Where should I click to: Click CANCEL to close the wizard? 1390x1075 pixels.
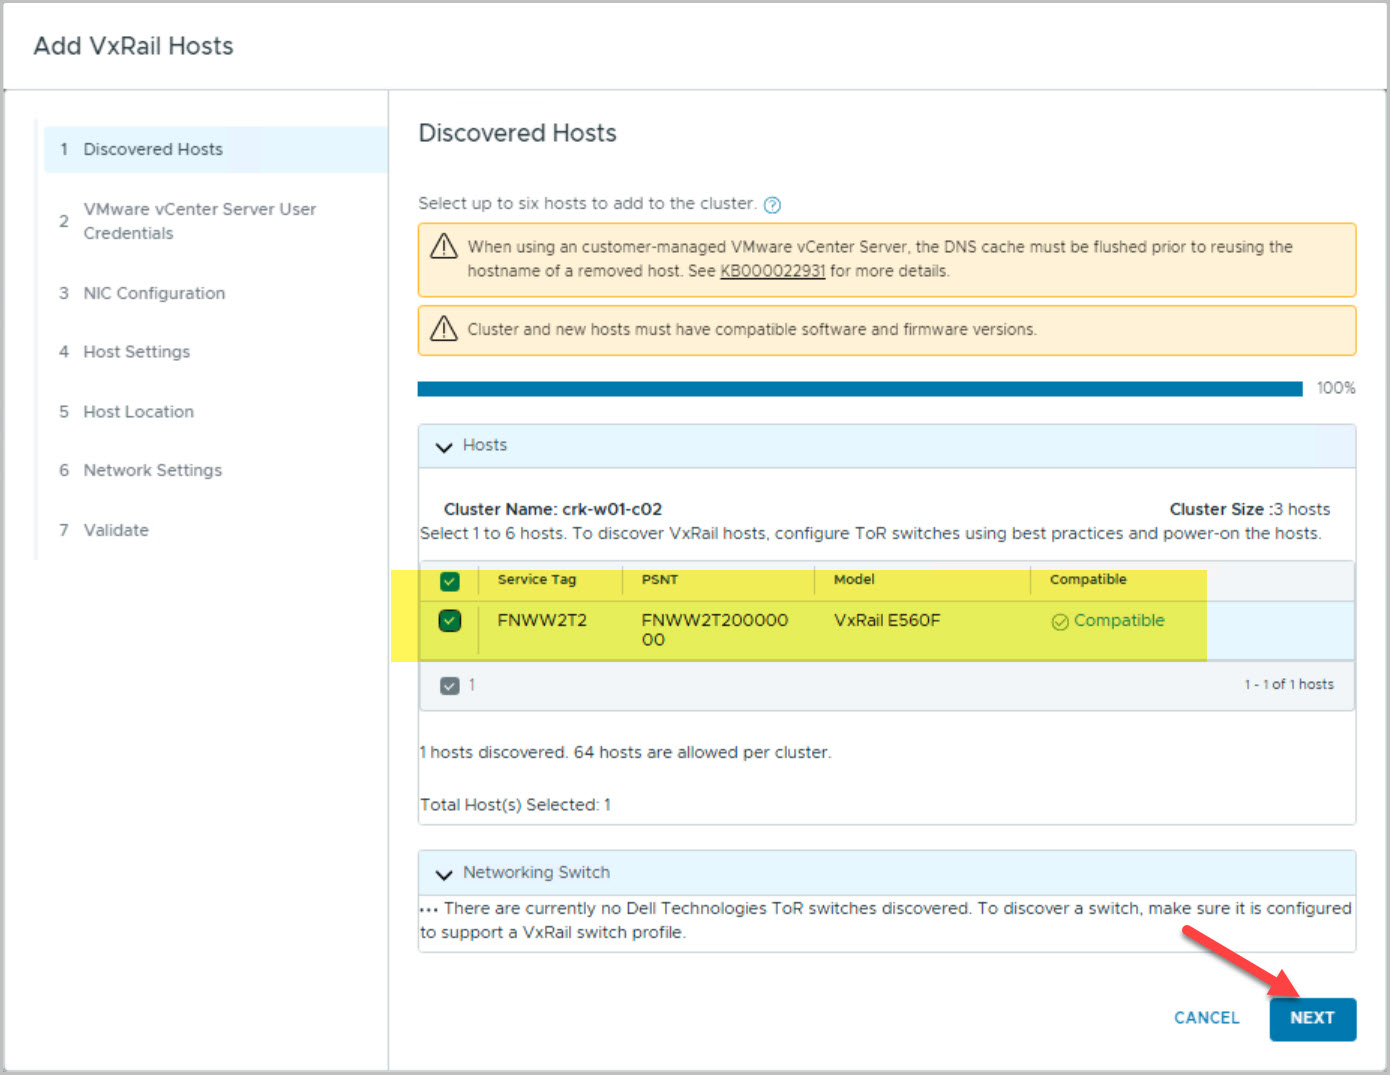pos(1206,1018)
